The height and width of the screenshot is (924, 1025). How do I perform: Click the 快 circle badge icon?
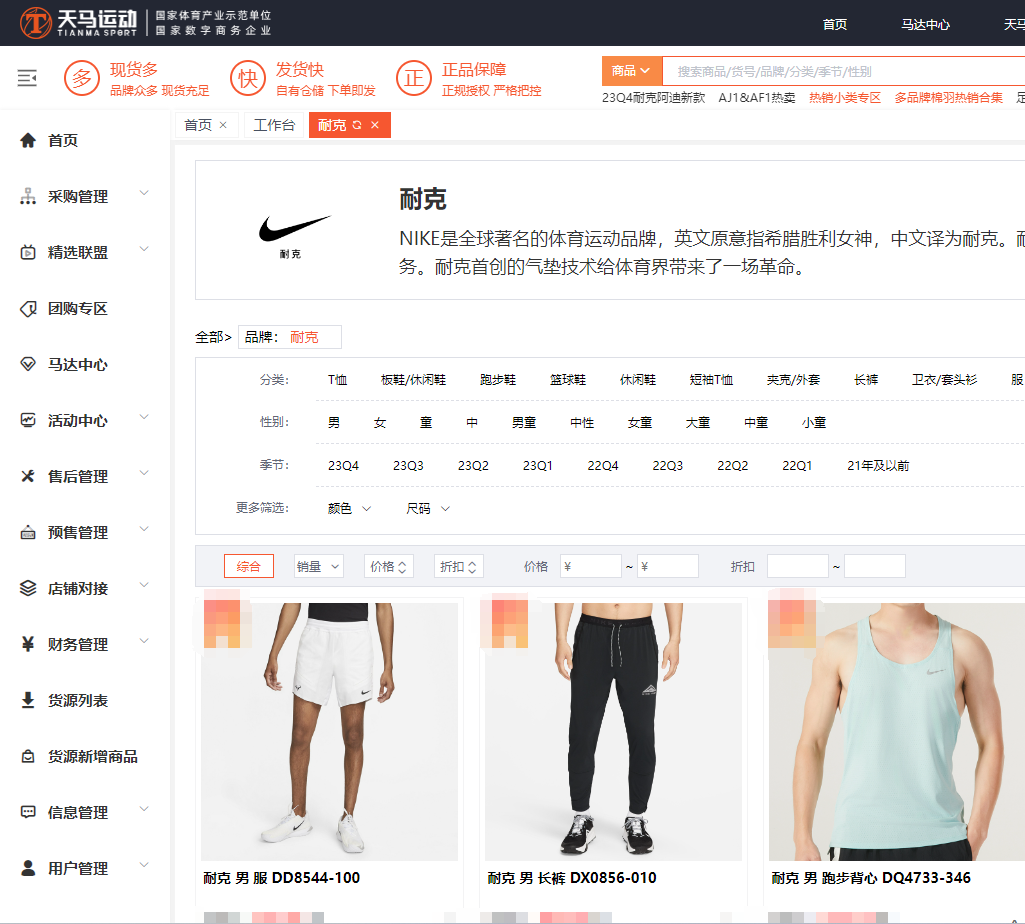[x=248, y=78]
